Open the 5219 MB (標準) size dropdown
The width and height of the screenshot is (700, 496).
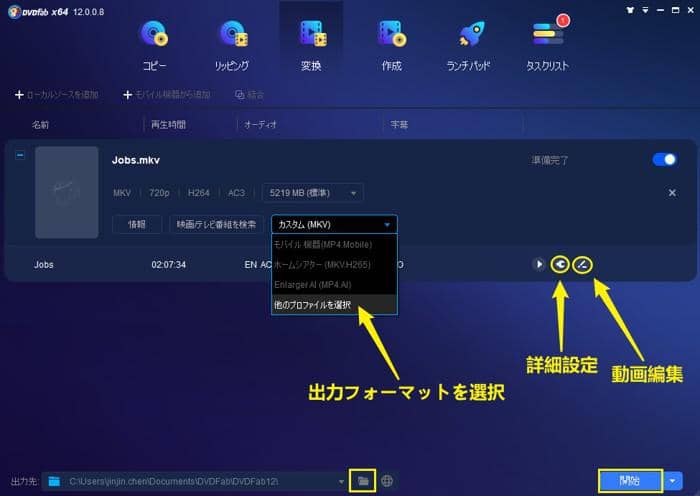[312, 193]
